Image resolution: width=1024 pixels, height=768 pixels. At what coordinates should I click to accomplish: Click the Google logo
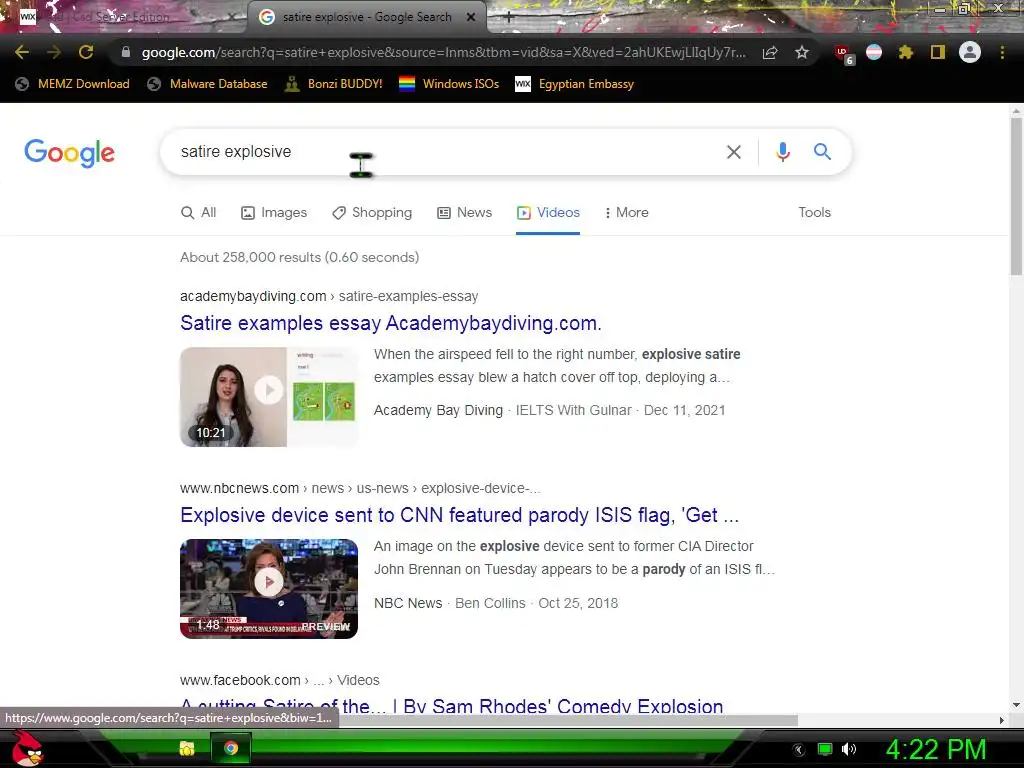(69, 153)
